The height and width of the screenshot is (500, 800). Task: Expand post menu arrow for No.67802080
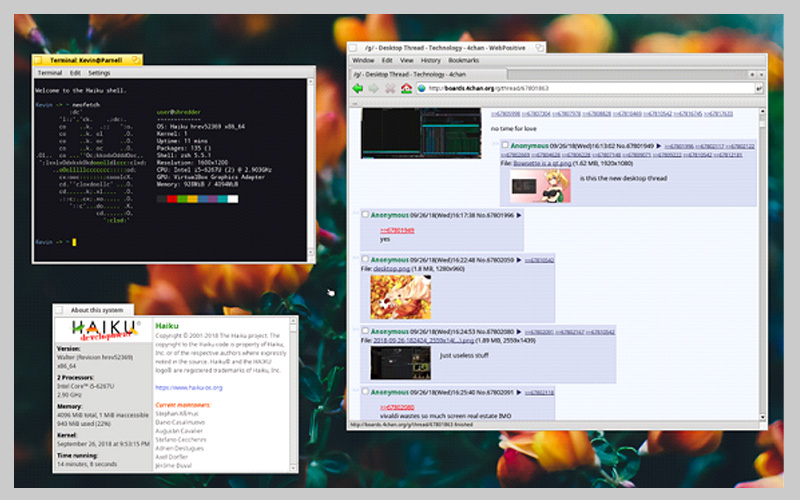521,331
